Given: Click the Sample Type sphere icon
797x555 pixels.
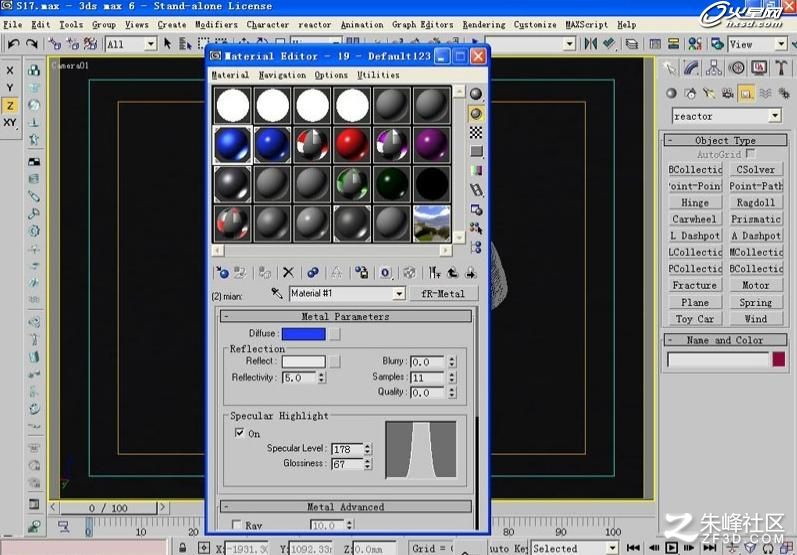Looking at the screenshot, I should (476, 94).
